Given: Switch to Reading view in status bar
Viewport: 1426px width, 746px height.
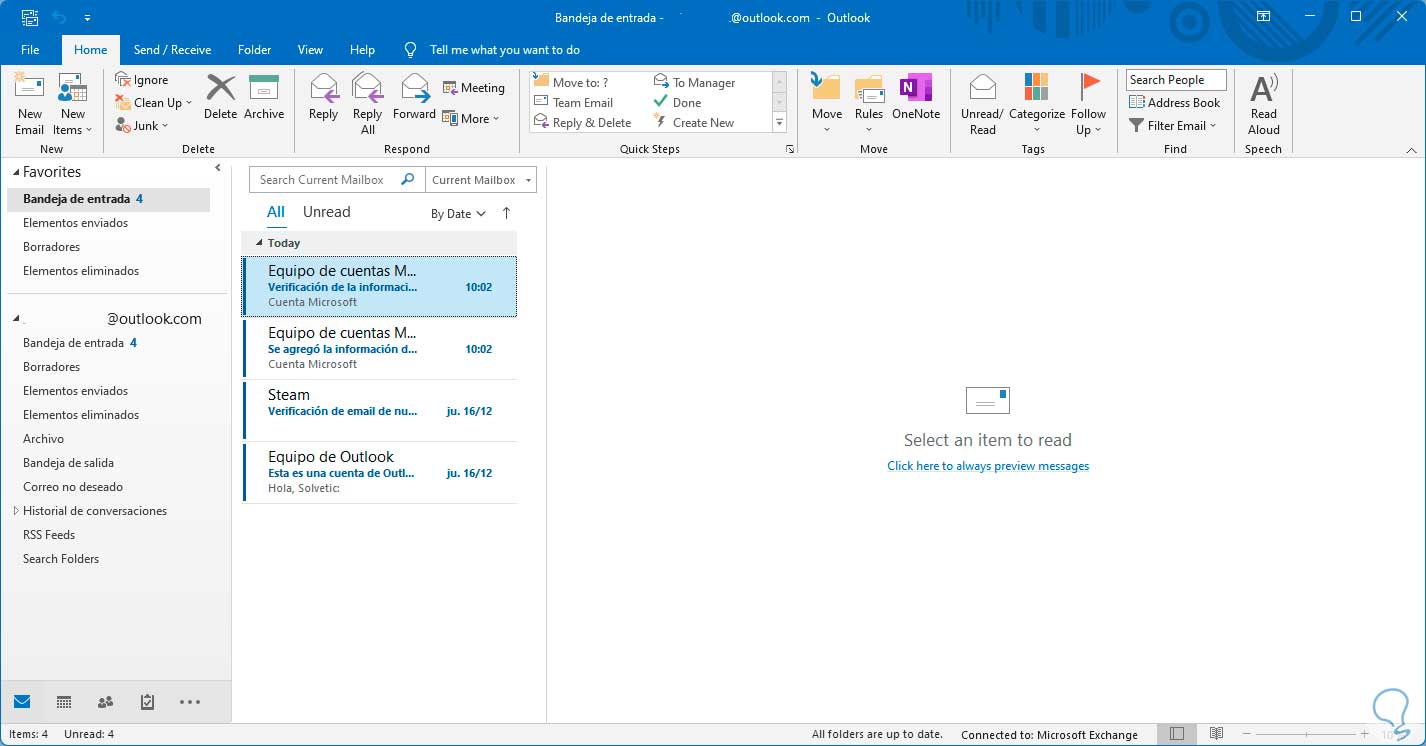Looking at the screenshot, I should [x=1216, y=734].
